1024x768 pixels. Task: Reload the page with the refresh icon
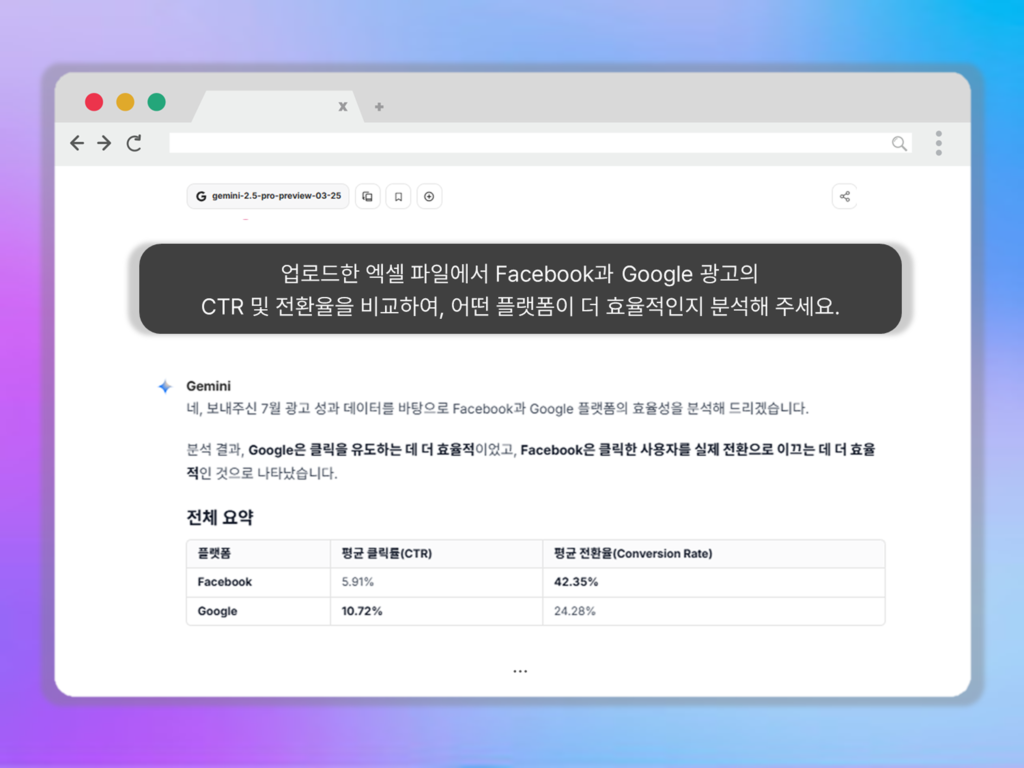134,143
